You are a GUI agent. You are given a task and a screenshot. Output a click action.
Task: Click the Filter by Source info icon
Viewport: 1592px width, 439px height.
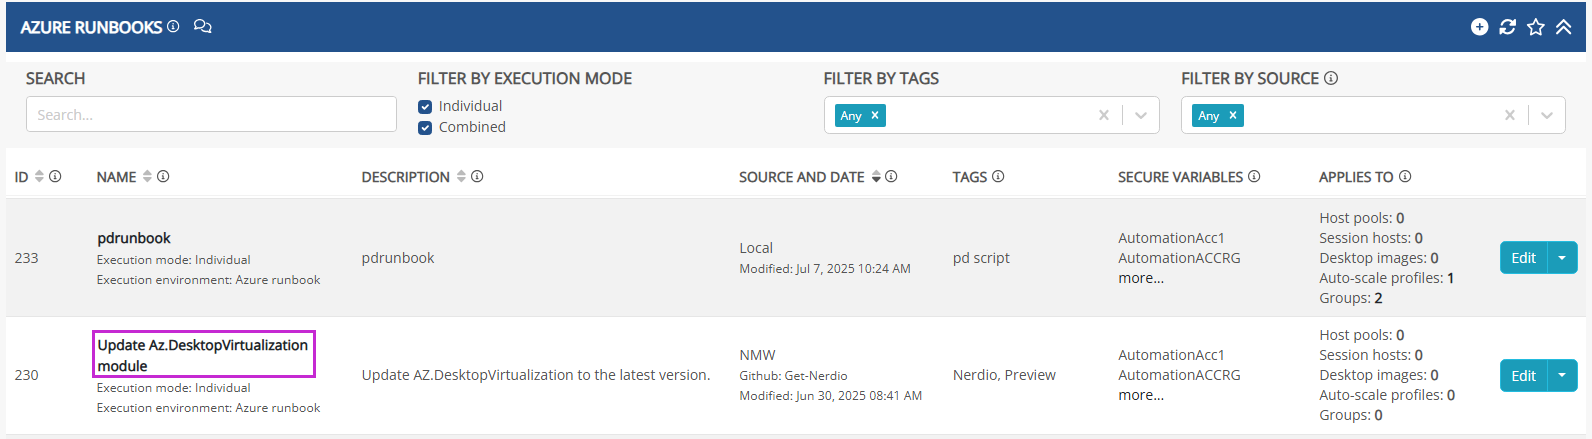(x=1331, y=78)
